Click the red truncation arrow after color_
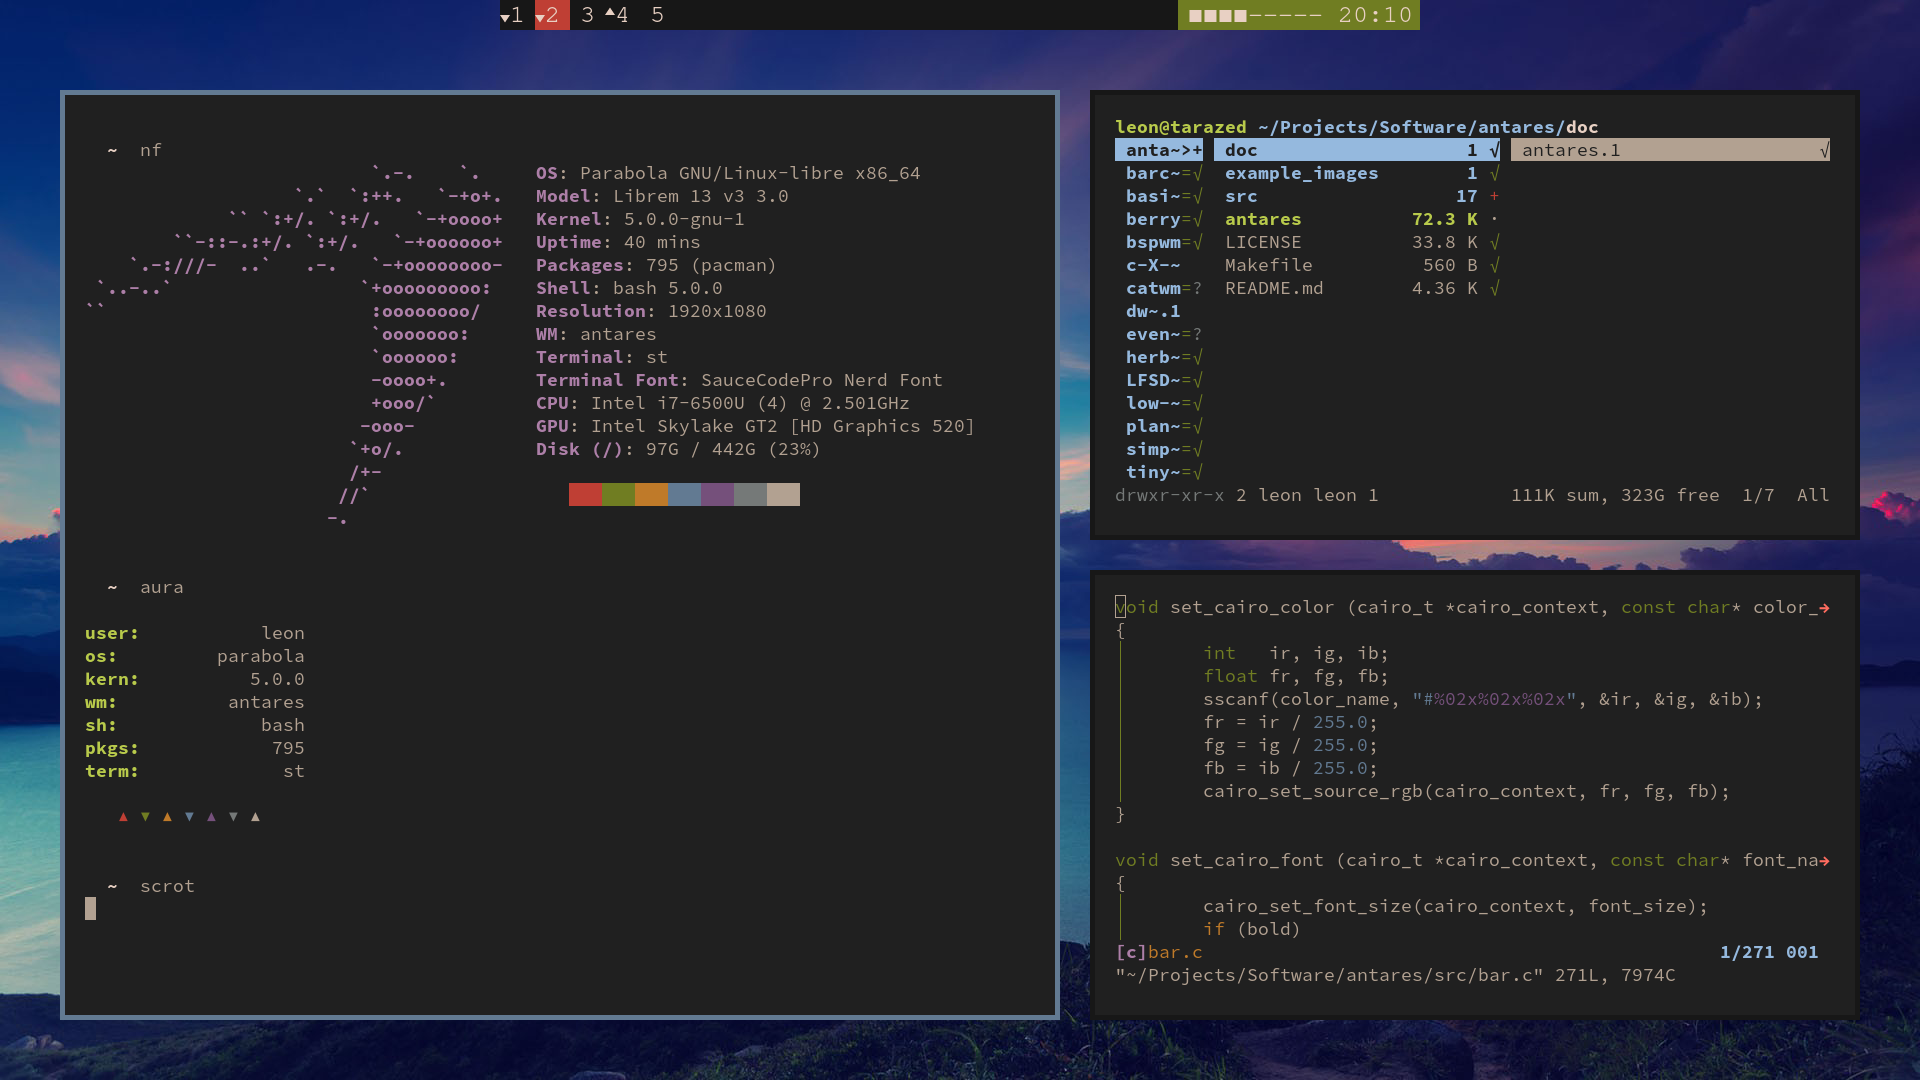 coord(1824,608)
